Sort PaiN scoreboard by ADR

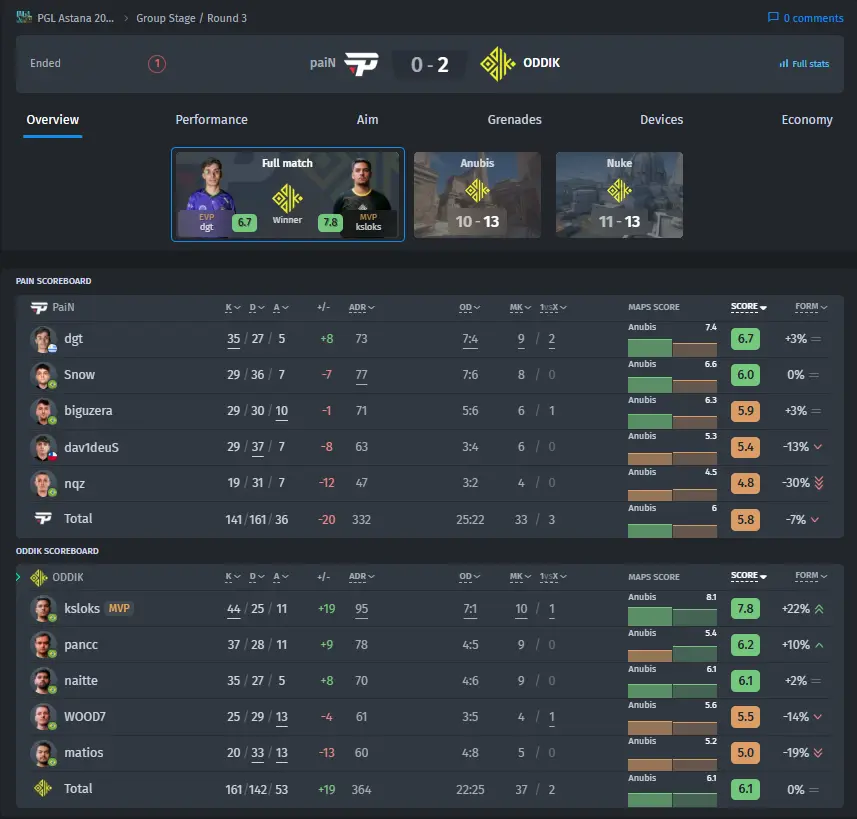362,307
